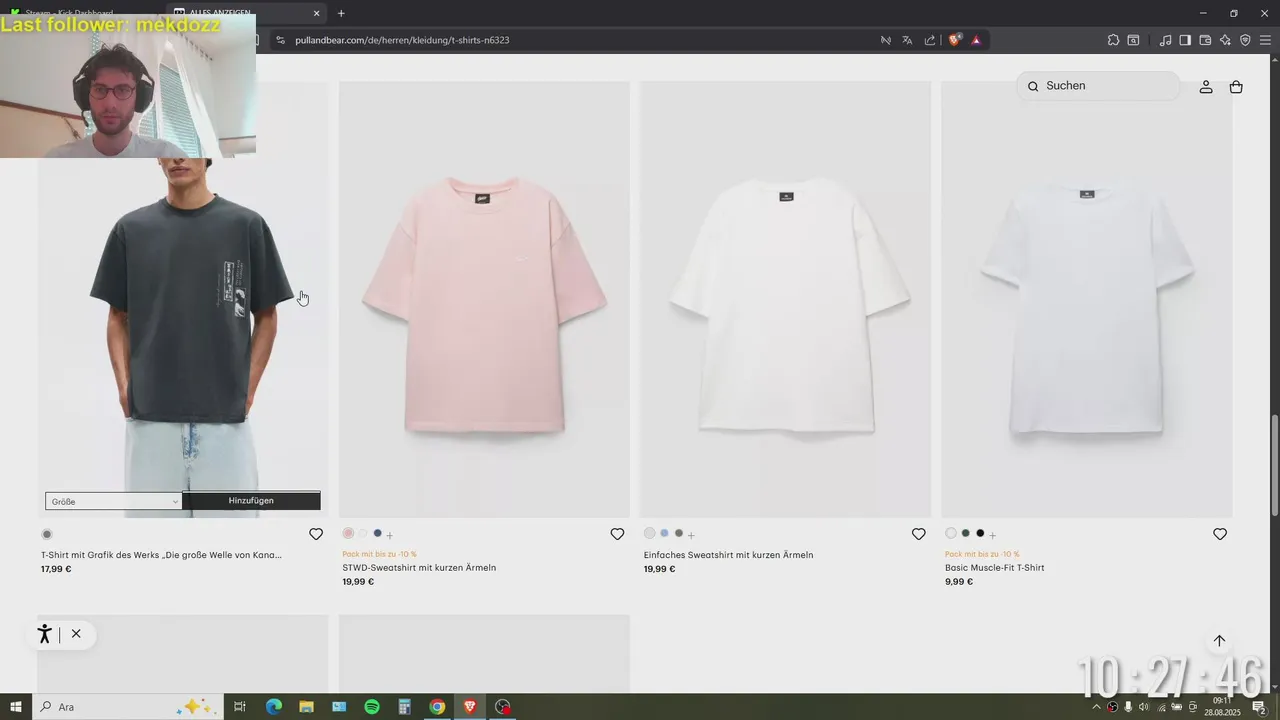Open the Einfaches Sweatshirt mit kurzen Ärmeln link
The width and height of the screenshot is (1280, 720).
[x=728, y=555]
